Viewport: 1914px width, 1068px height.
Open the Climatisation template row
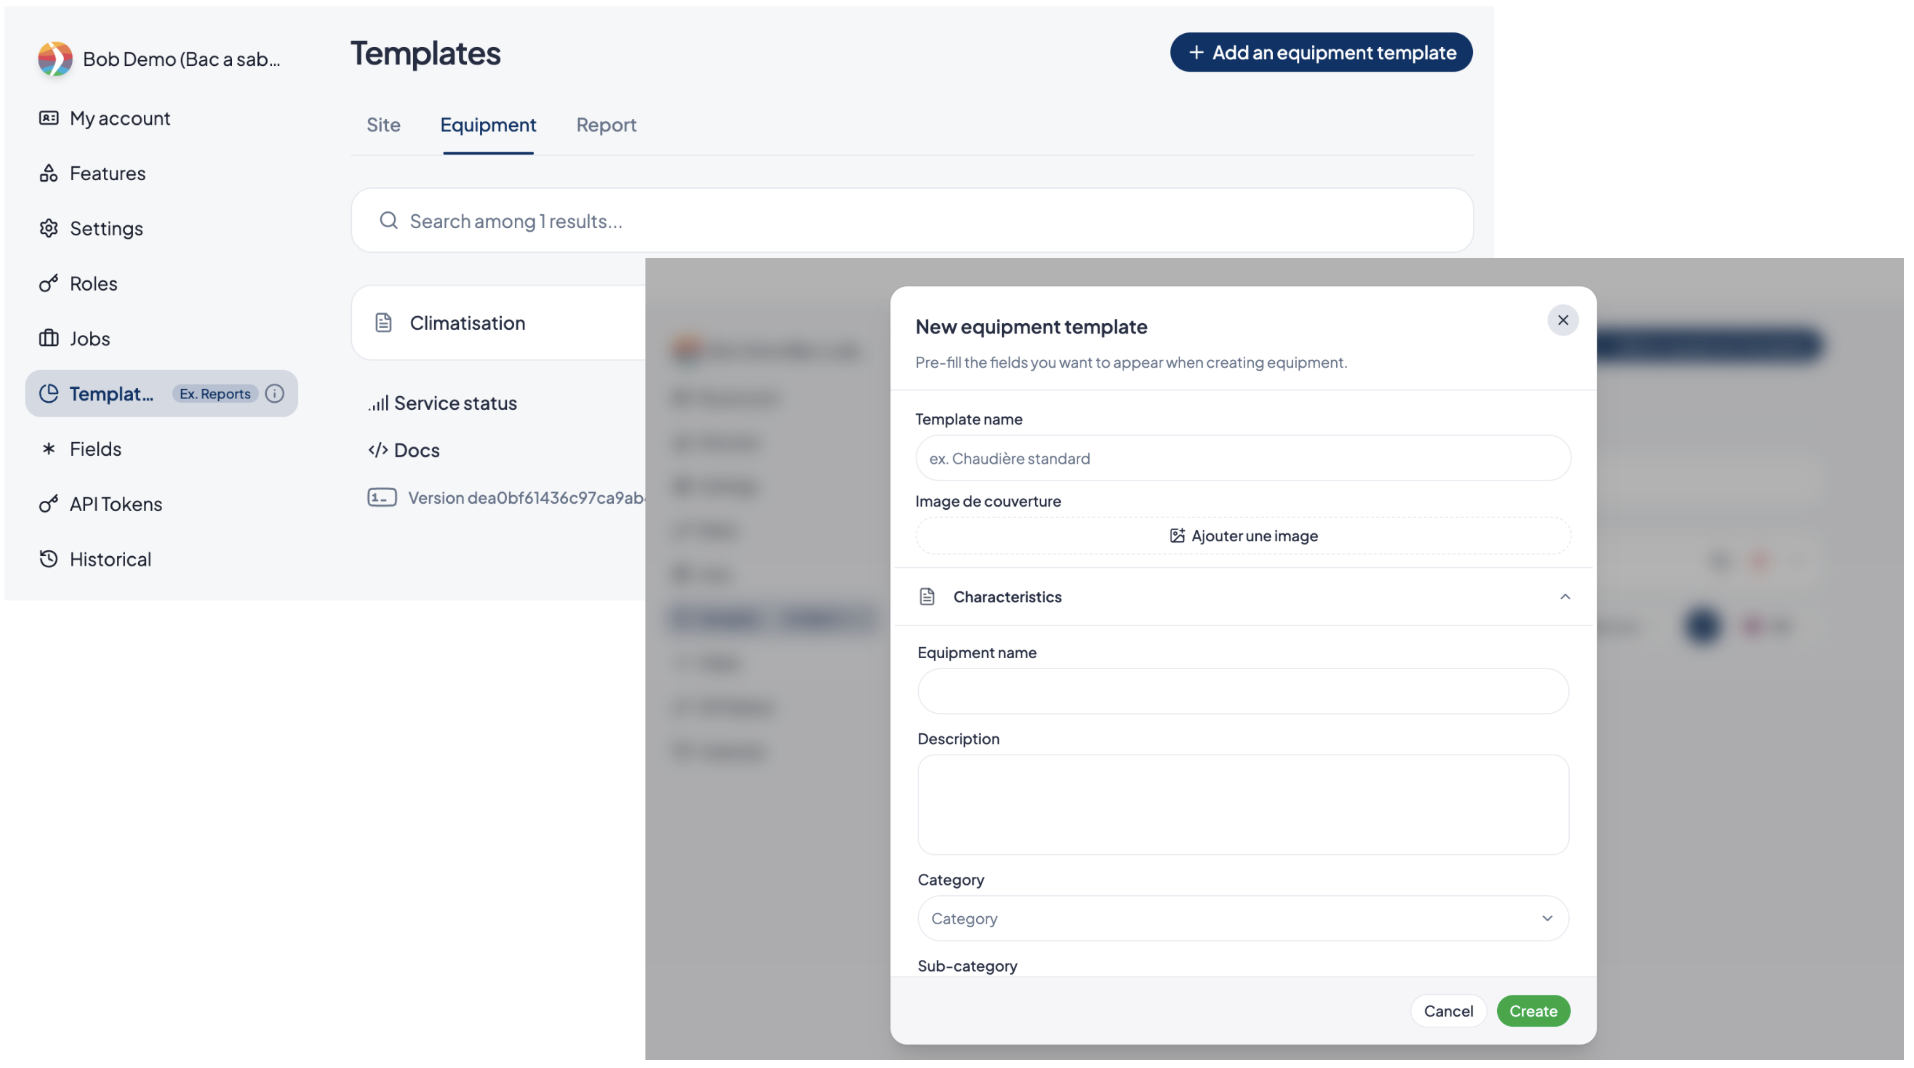499,323
